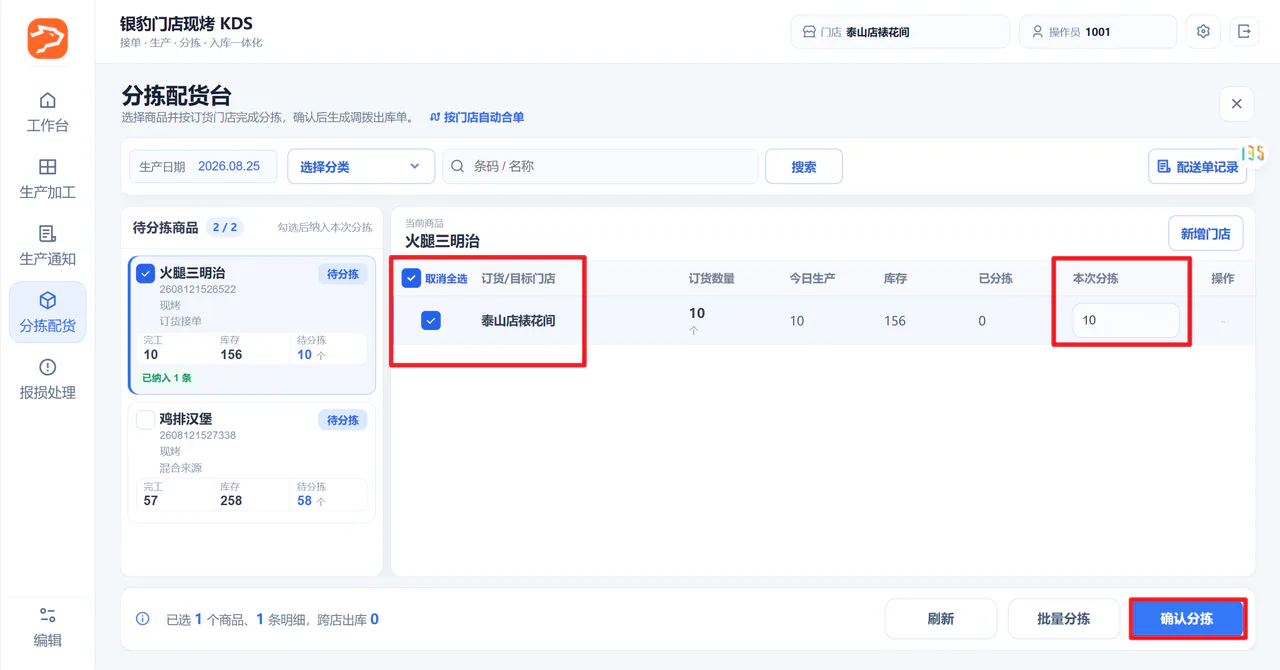Toggle the 取消全选 header checkbox

click(x=411, y=278)
